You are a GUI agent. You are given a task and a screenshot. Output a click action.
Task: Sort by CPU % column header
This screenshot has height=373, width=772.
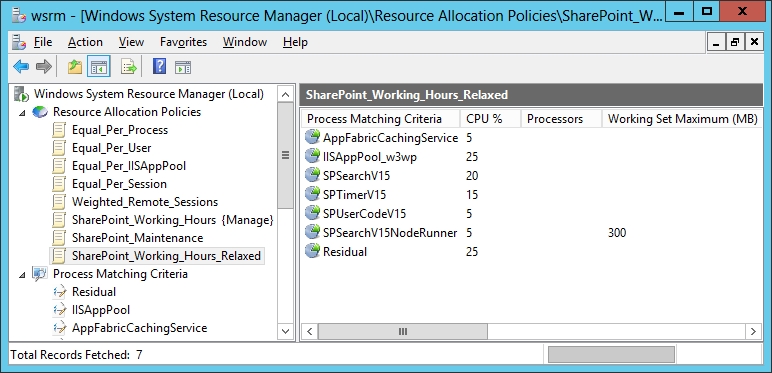click(490, 119)
